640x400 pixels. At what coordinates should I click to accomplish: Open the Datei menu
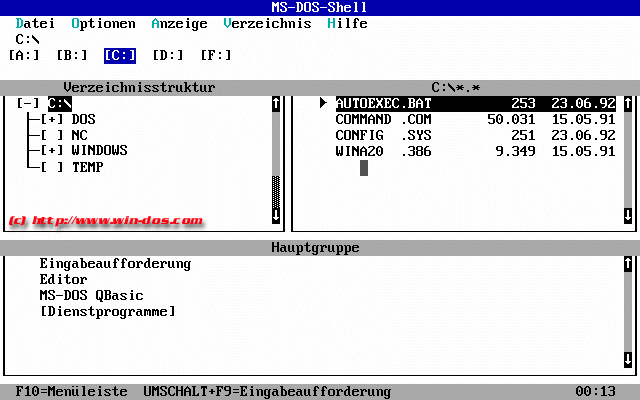[x=36, y=23]
